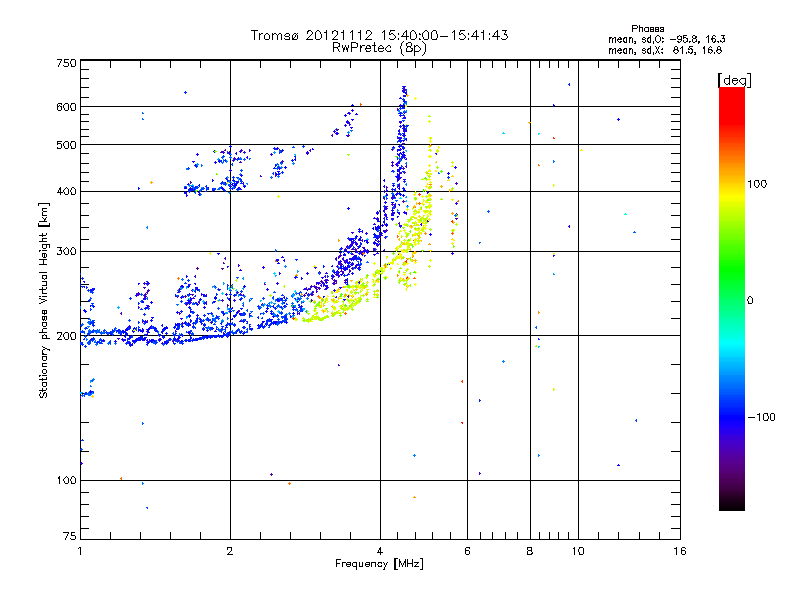Click x-axis tick label '8'
Image resolution: width=800 pixels, height=600 pixels.
pos(530,551)
